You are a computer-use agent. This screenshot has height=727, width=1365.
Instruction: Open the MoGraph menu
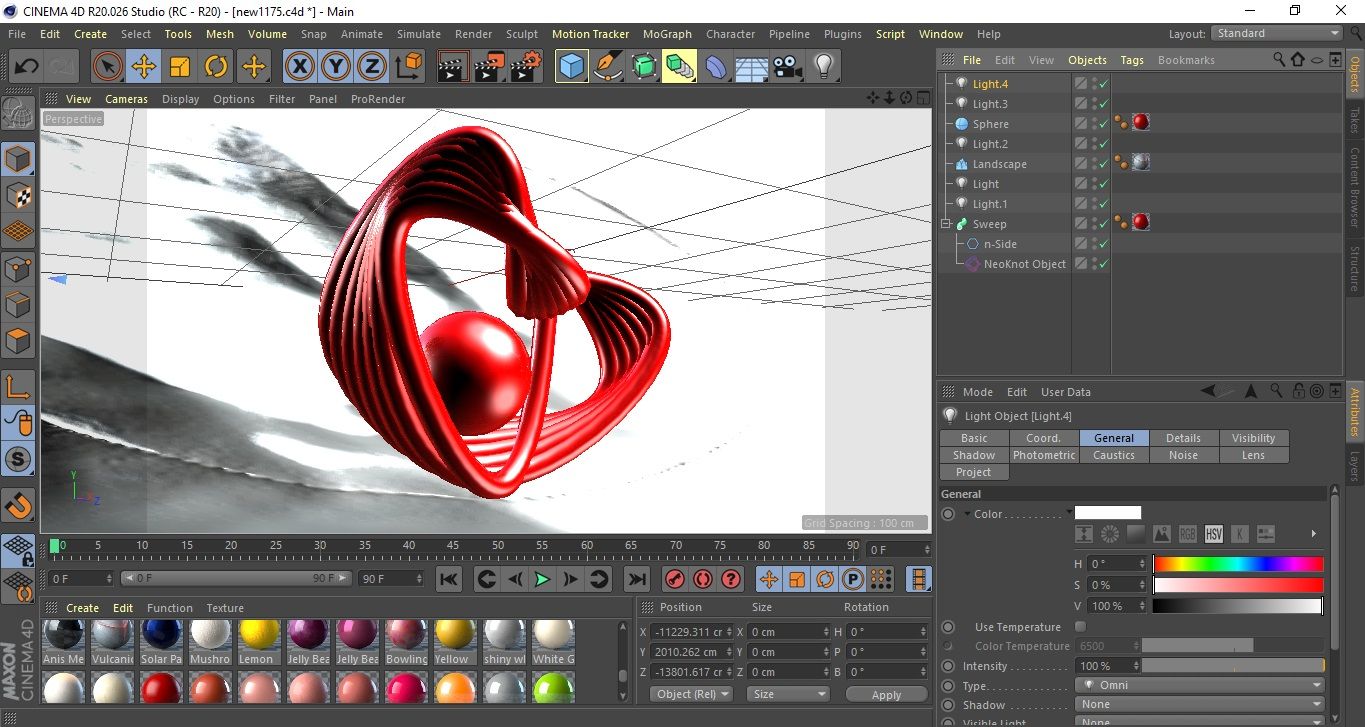tap(667, 34)
